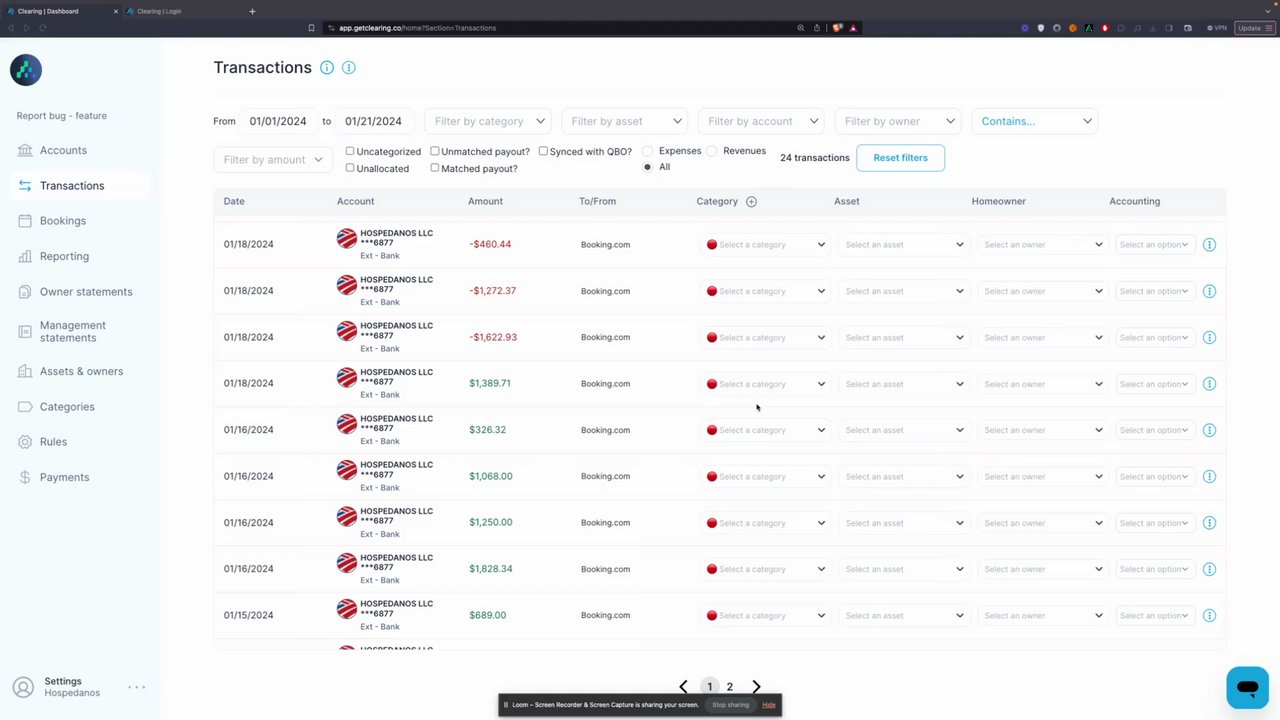
Task: Open the chat support widget
Action: point(1247,688)
